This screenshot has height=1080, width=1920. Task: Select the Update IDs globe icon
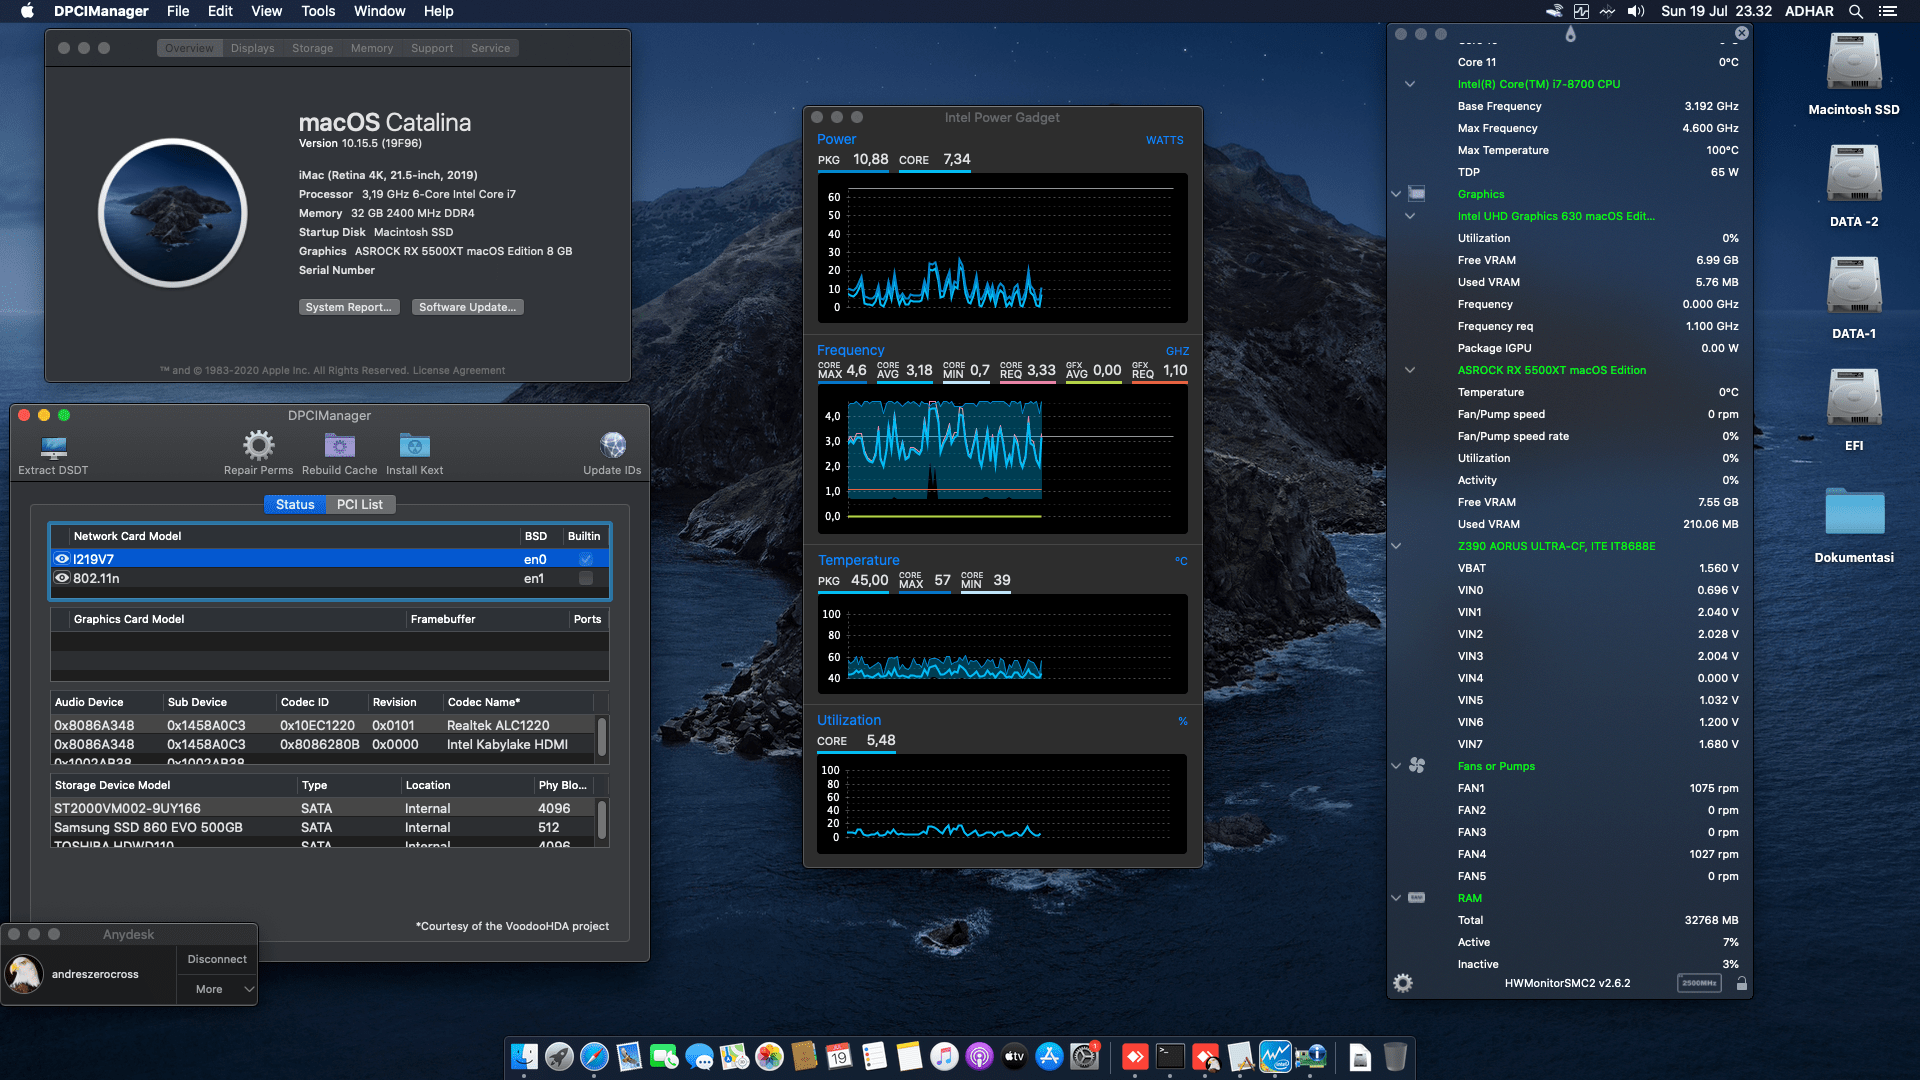pos(612,445)
